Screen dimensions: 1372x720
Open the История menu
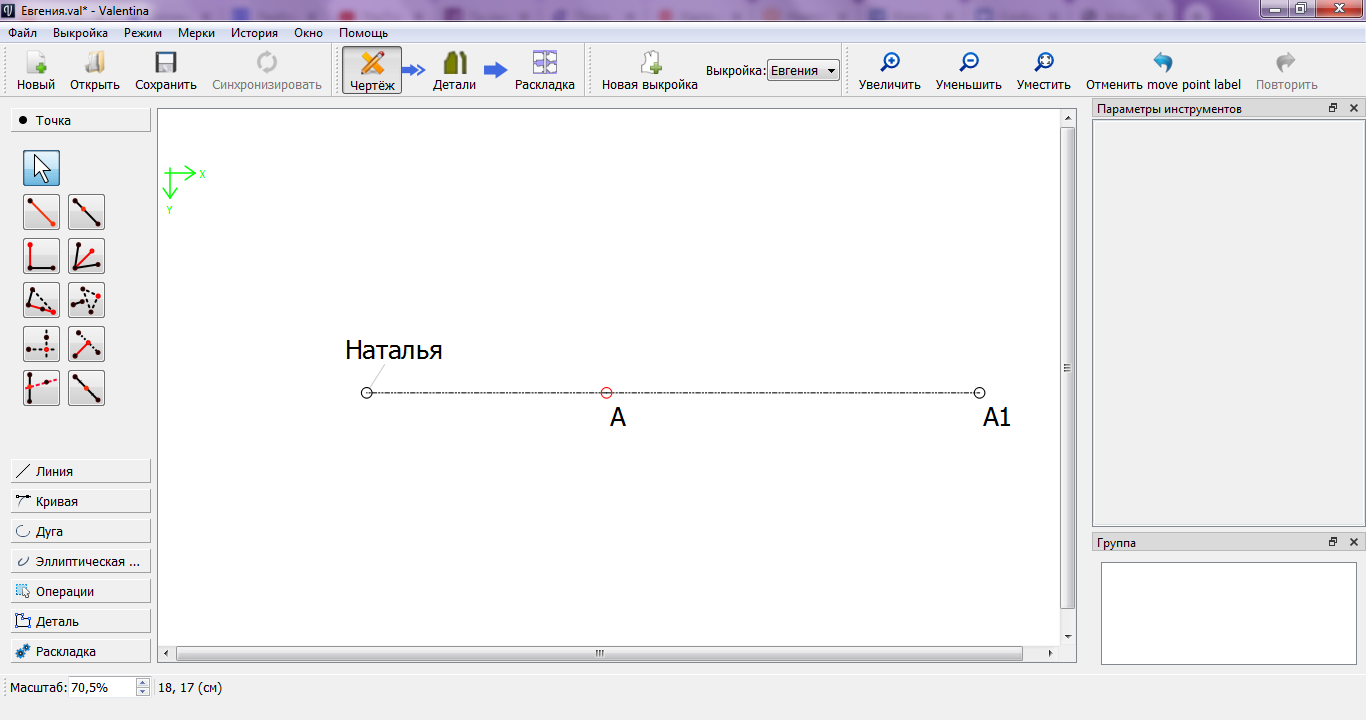point(254,33)
